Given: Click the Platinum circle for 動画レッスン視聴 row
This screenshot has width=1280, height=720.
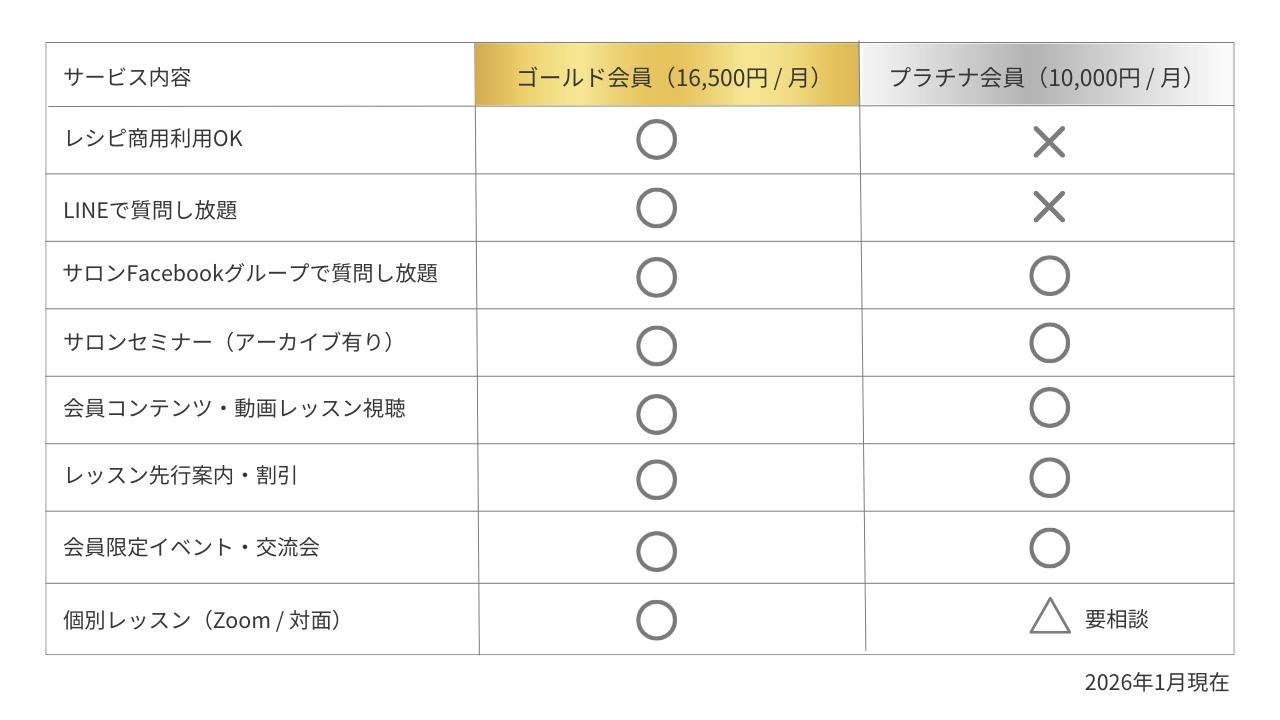Looking at the screenshot, I should [1049, 408].
